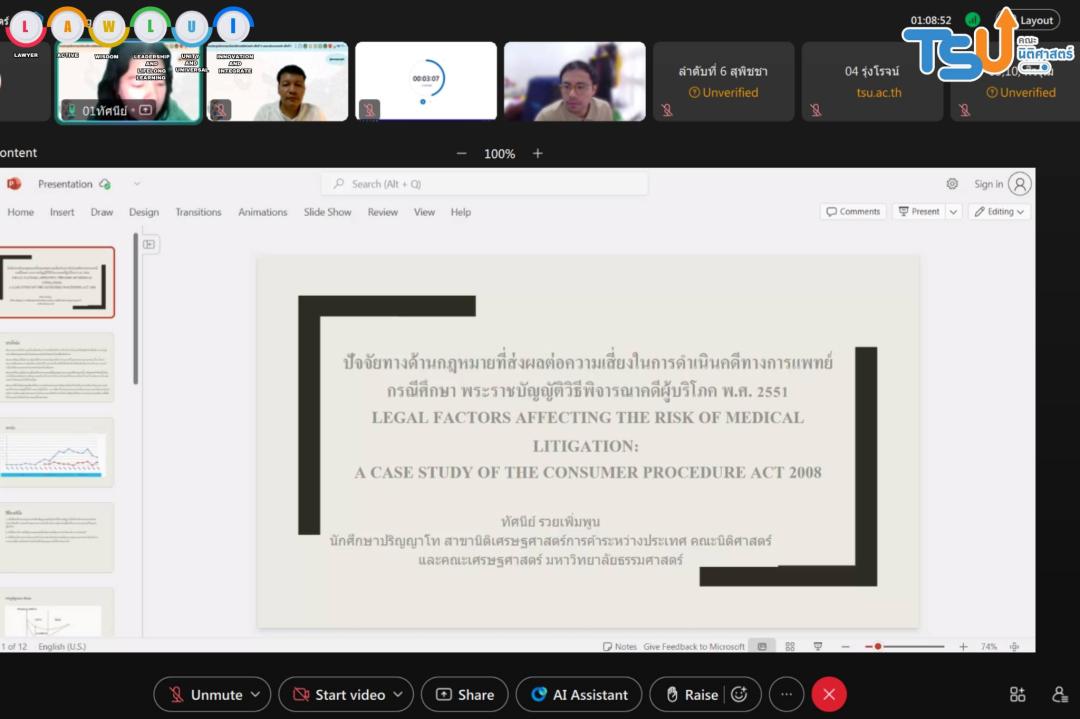Select the 01ทัศนีย์ participant video tile
This screenshot has height=719, width=1080.
(128, 82)
